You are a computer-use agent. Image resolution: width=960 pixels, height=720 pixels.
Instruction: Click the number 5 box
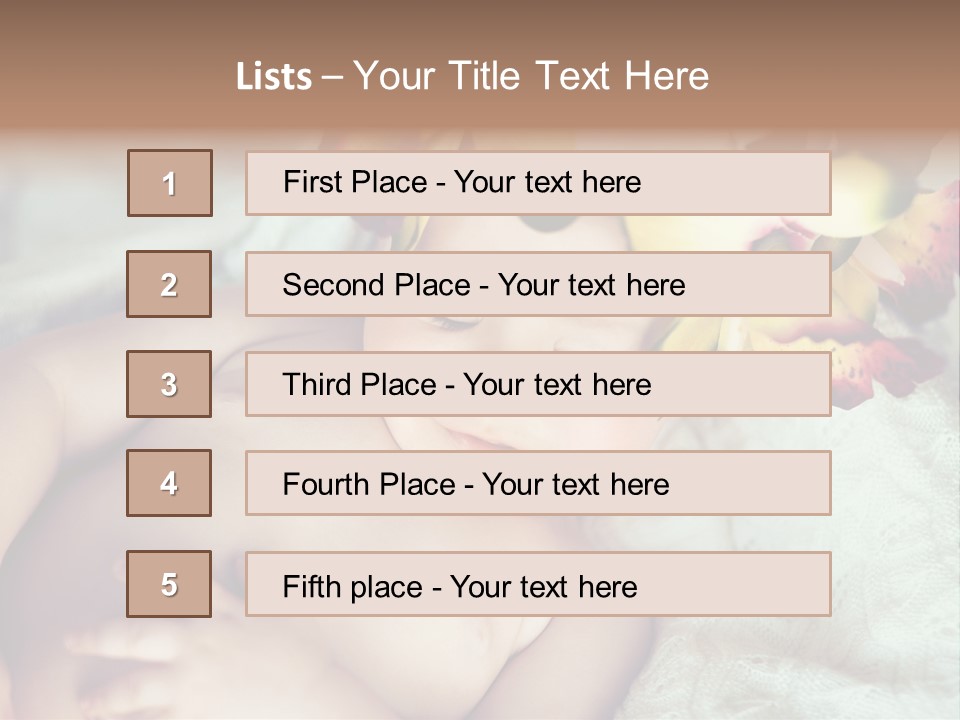click(169, 584)
